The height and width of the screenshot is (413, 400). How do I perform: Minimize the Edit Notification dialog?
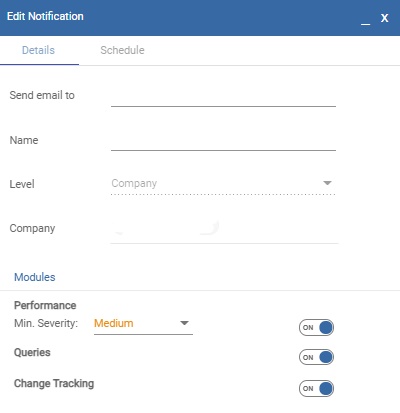click(365, 22)
